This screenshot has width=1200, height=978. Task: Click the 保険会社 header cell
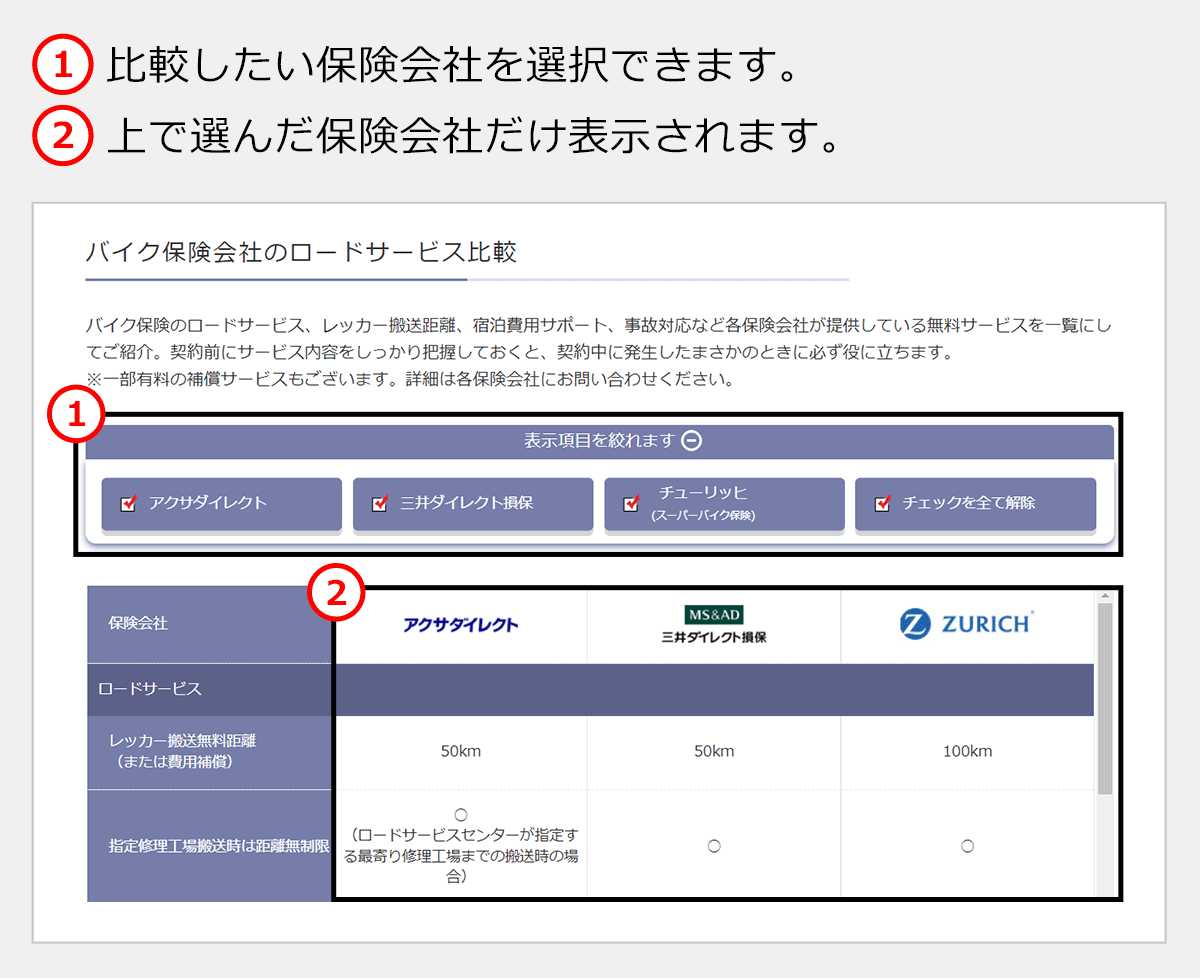[x=210, y=624]
